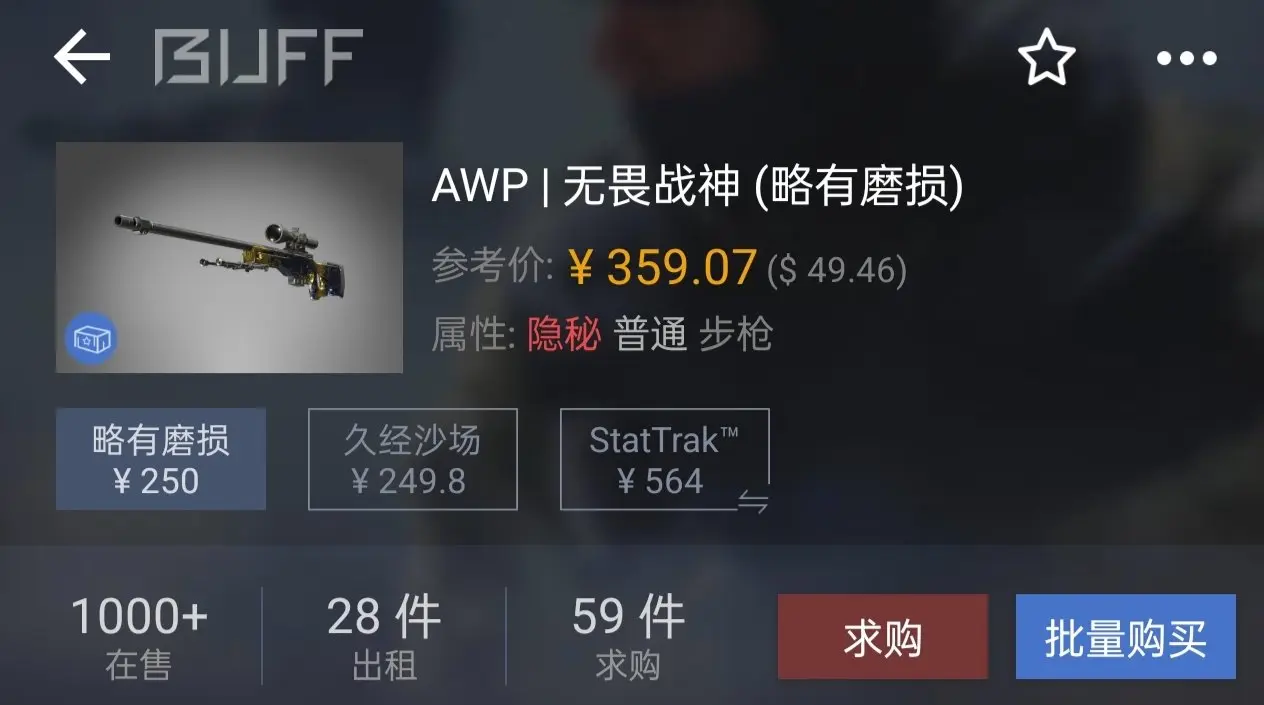Viewport: 1264px width, 705px height.
Task: Switch to the StatTrak™ ¥ 564 version
Action: [664, 459]
